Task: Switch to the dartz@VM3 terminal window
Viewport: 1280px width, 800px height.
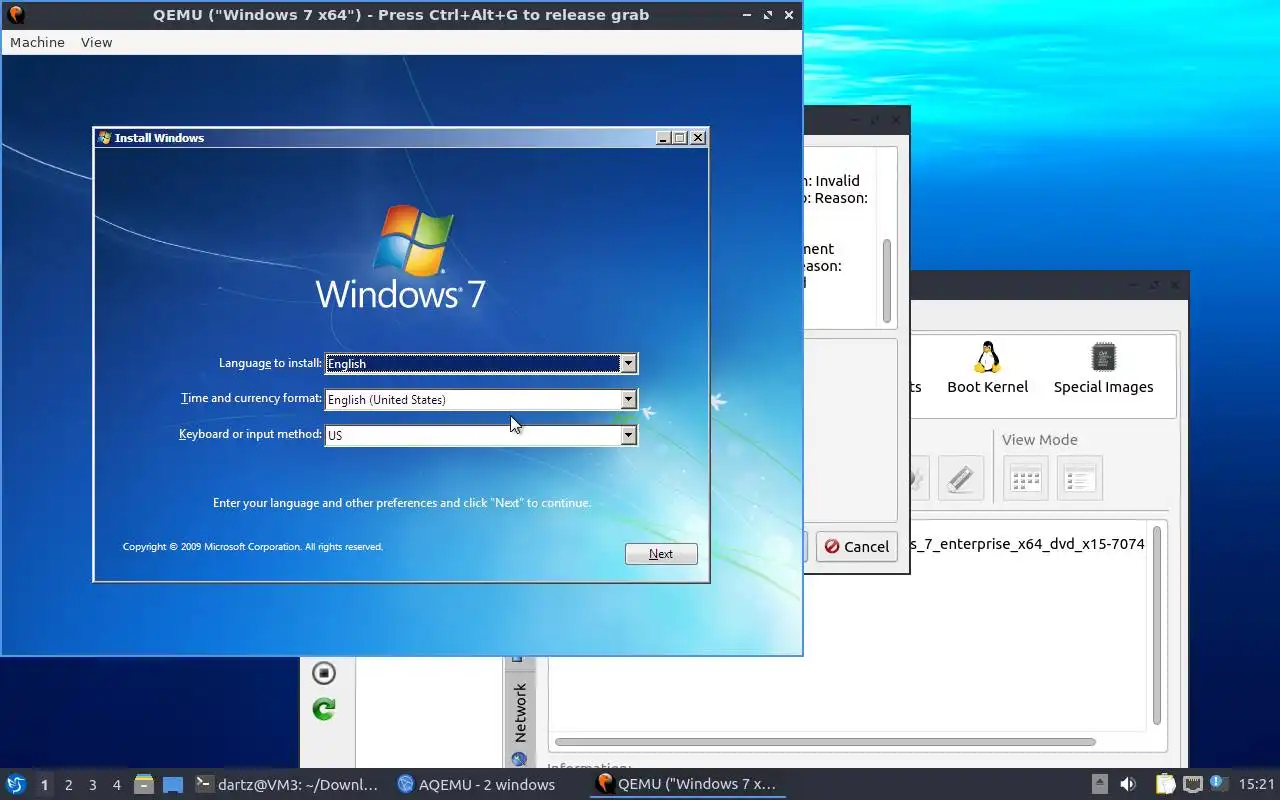Action: [x=287, y=784]
